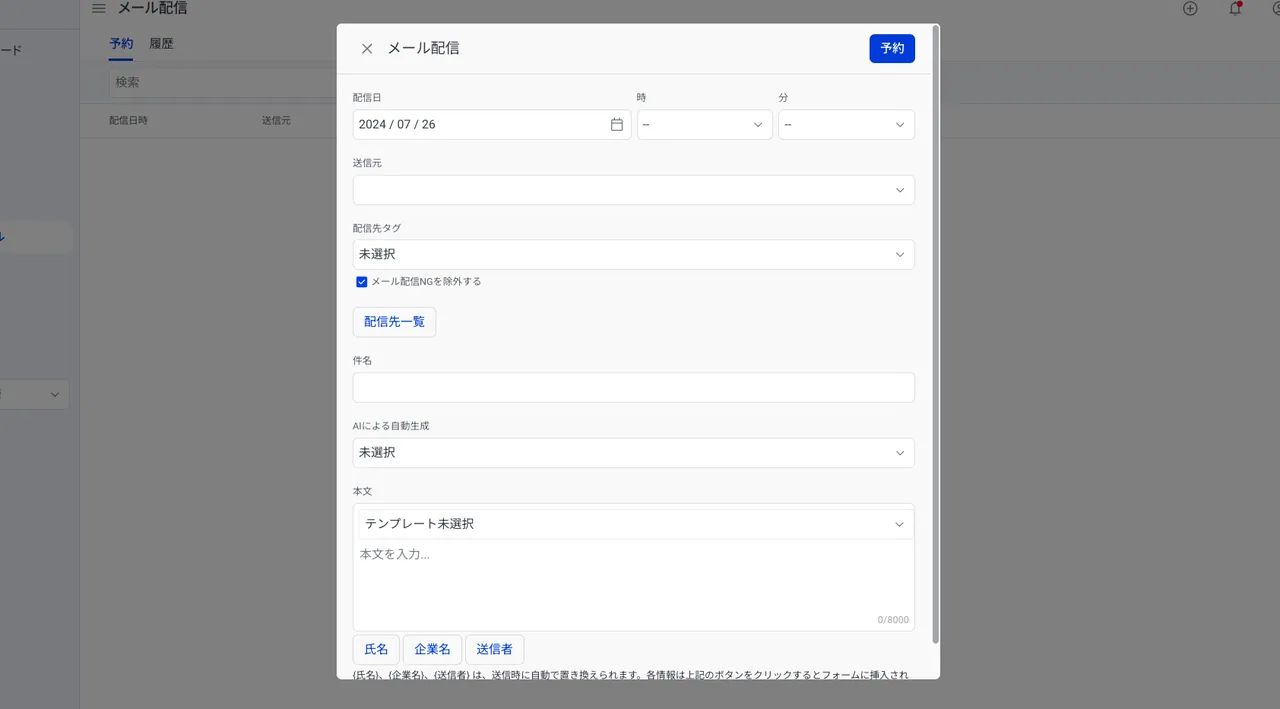The height and width of the screenshot is (709, 1280).
Task: Open the calendar picker icon in 配信日
Action: click(x=617, y=125)
